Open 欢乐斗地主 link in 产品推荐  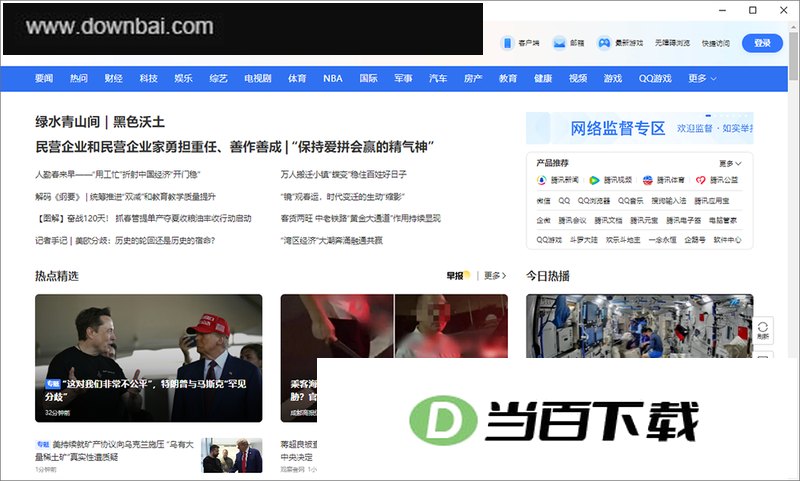(x=623, y=240)
